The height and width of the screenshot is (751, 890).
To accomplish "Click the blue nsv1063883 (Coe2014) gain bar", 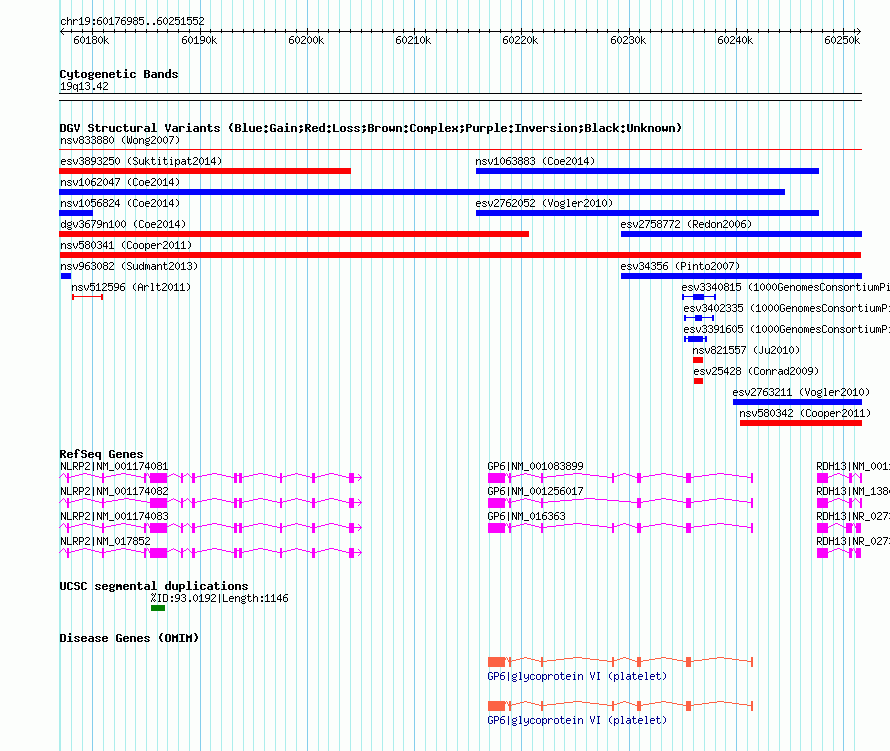I will tap(647, 171).
